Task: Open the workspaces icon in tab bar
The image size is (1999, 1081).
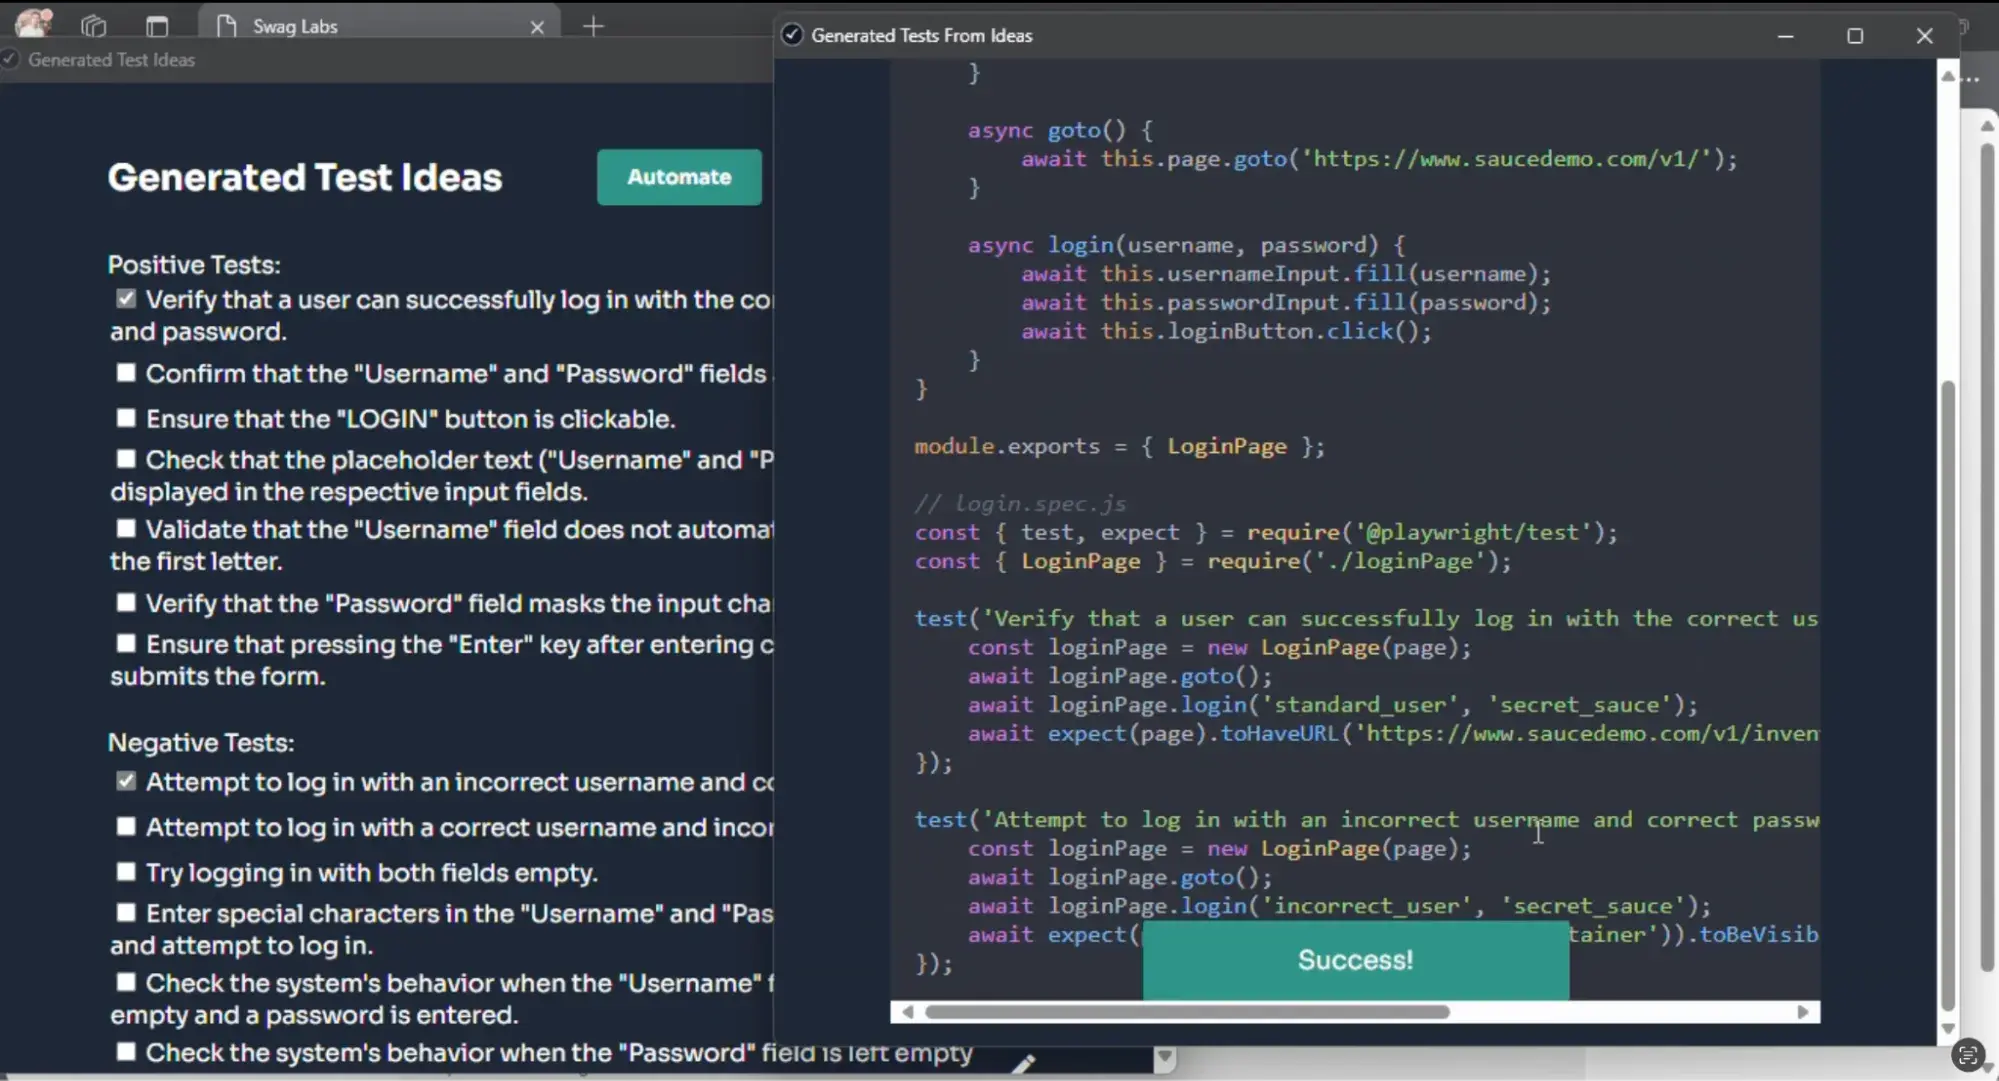Action: pyautogui.click(x=93, y=26)
